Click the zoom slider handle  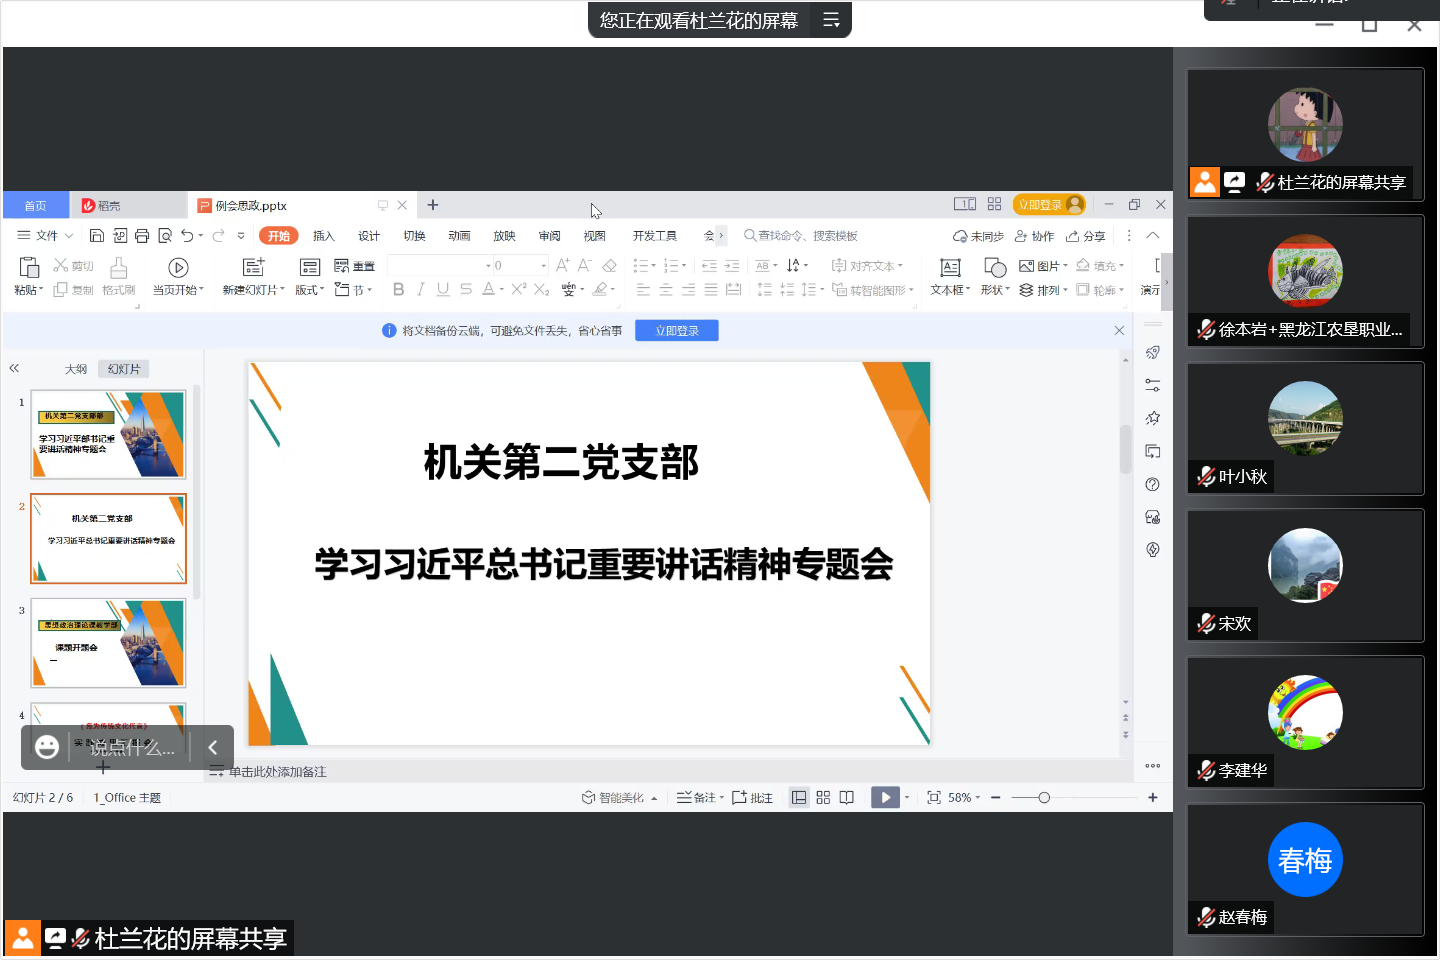pyautogui.click(x=1044, y=797)
